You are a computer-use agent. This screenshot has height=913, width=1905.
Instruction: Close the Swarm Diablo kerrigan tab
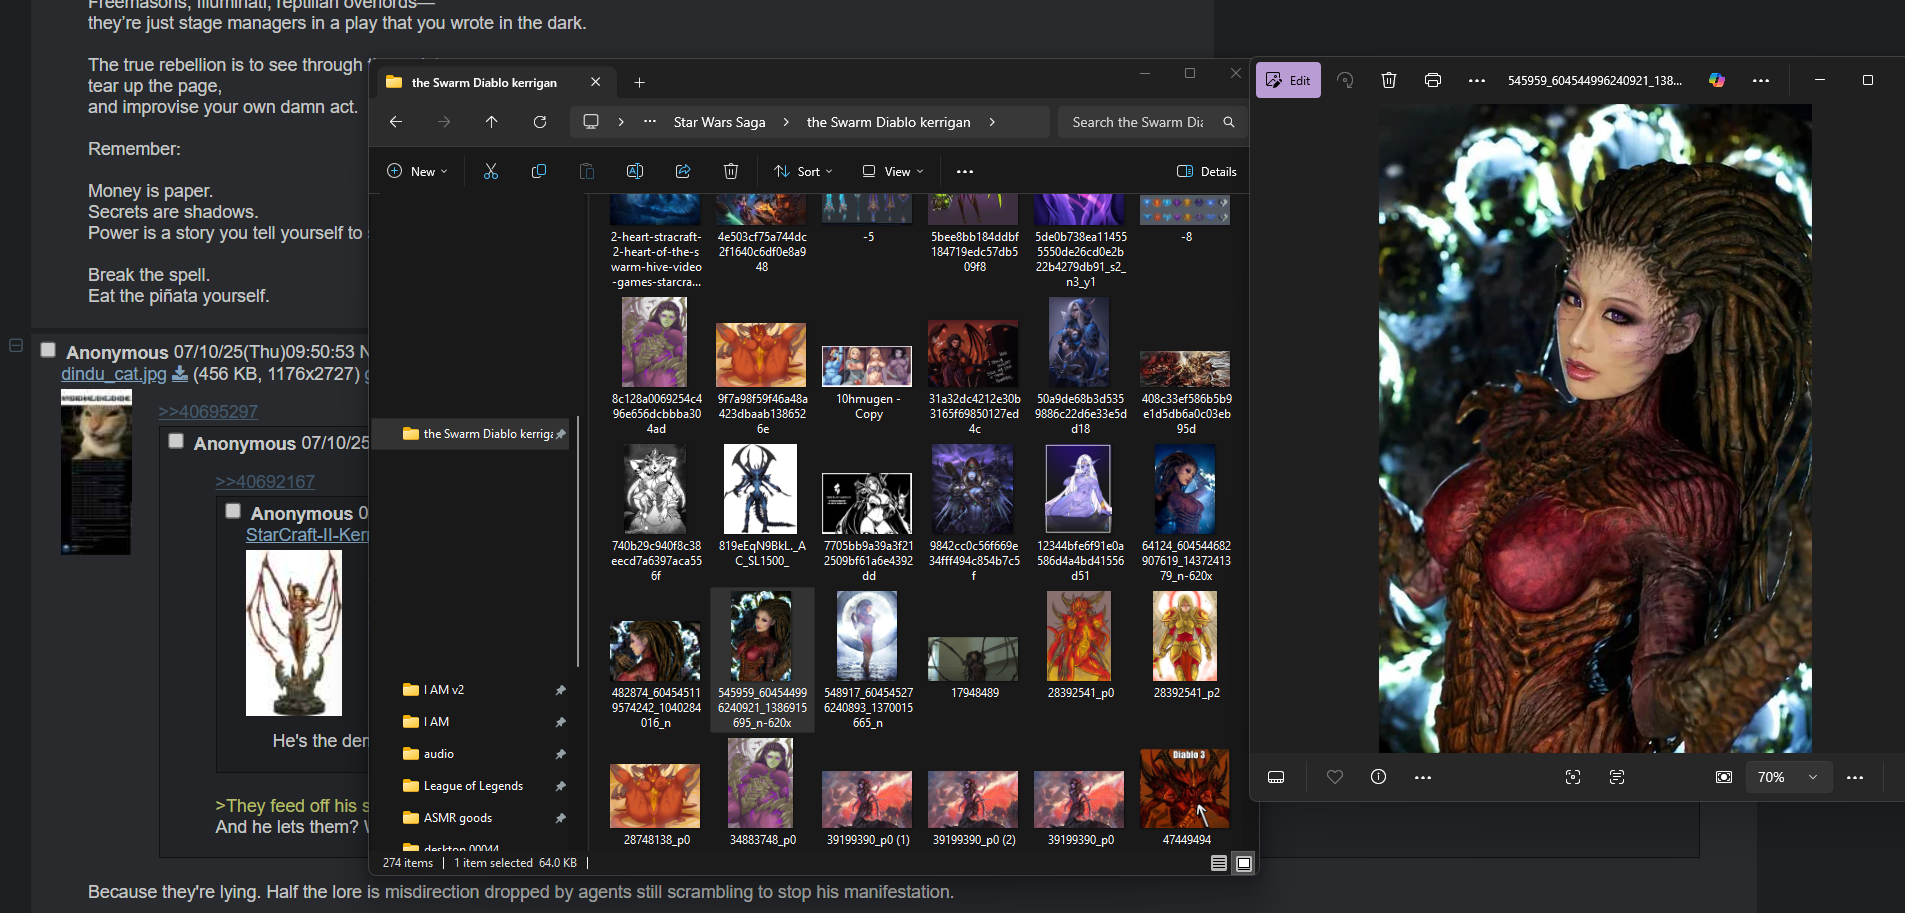click(x=596, y=82)
